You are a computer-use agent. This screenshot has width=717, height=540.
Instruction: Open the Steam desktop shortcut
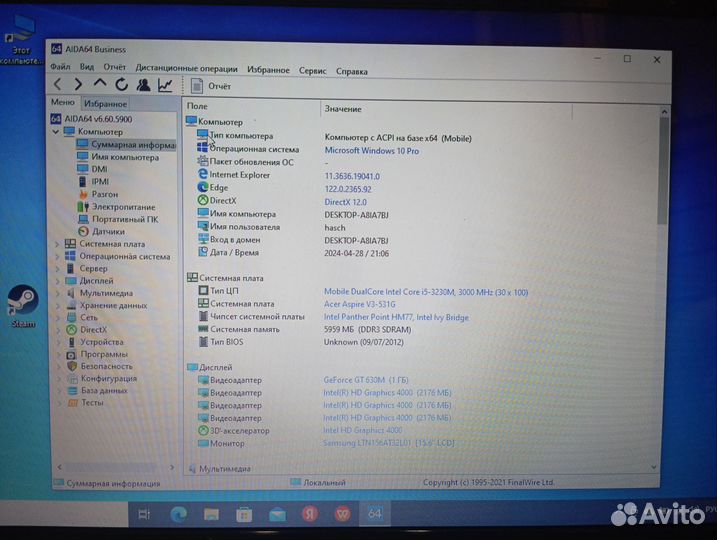pyautogui.click(x=22, y=303)
